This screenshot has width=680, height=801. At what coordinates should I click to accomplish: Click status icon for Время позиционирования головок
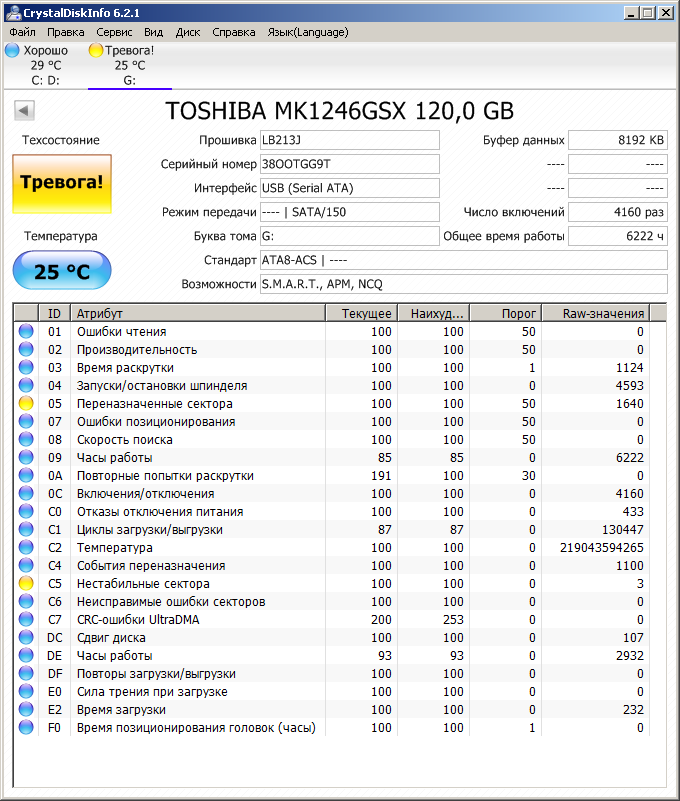[x=26, y=727]
